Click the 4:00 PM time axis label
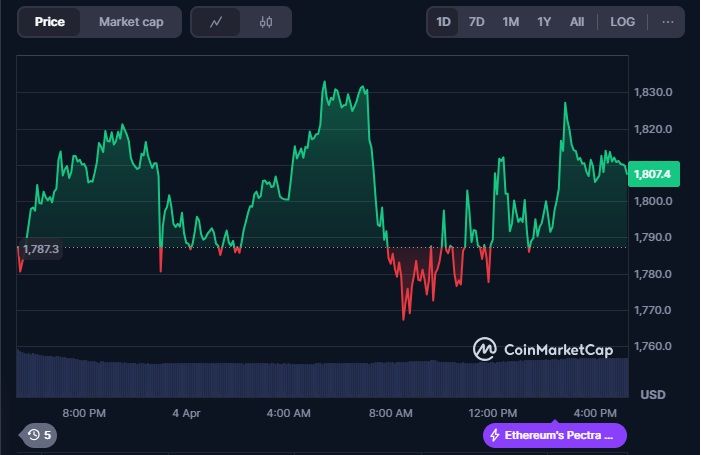The width and height of the screenshot is (703, 455). (x=595, y=413)
